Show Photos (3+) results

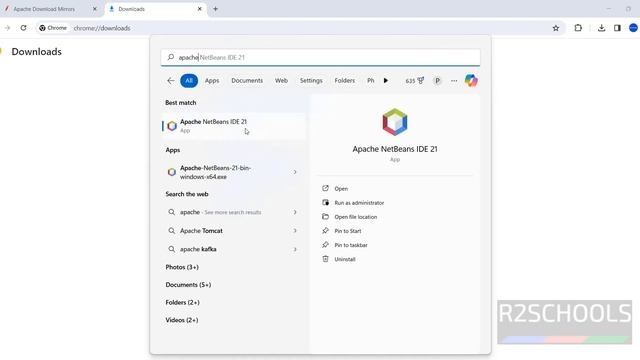182,267
